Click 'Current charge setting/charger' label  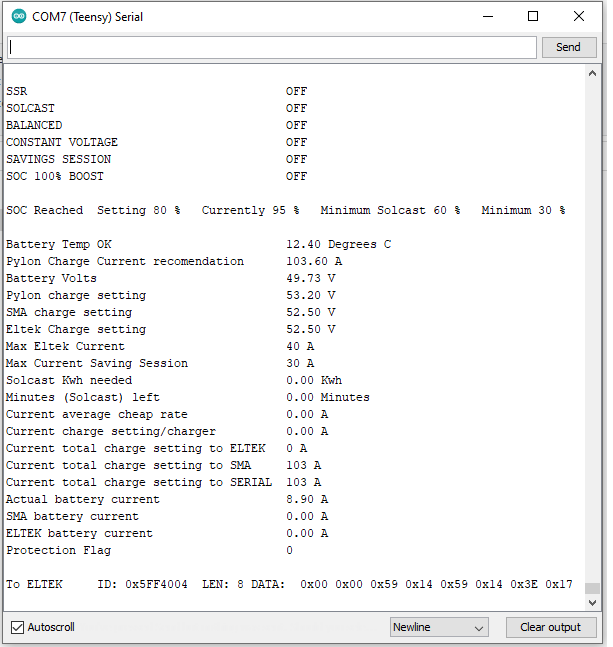pyautogui.click(x=111, y=431)
